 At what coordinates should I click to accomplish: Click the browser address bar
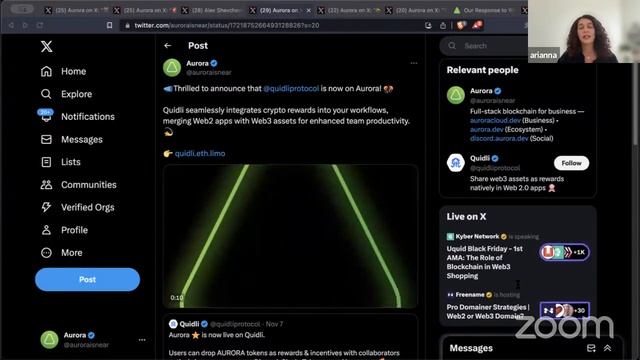pos(271,25)
